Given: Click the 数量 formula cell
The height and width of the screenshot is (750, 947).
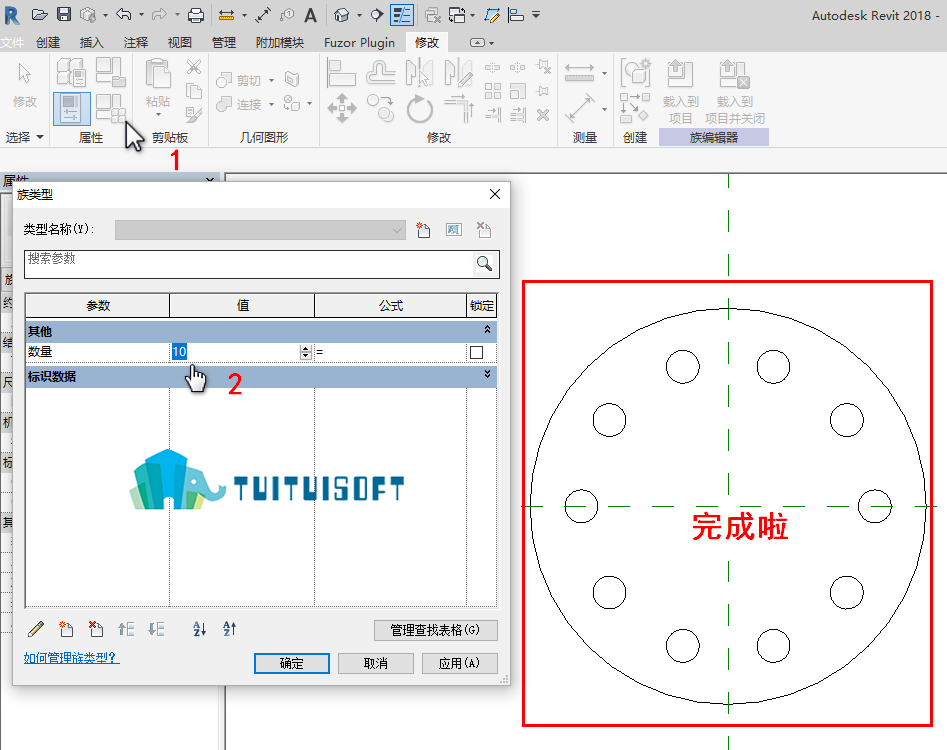Looking at the screenshot, I should (x=390, y=351).
